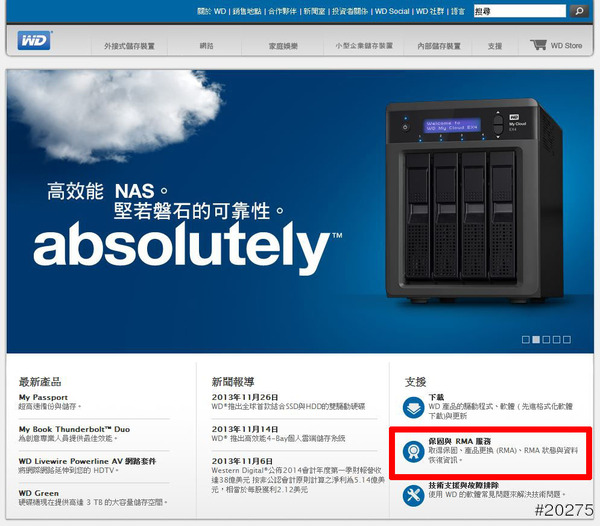Image resolution: width=600 pixels, height=526 pixels.
Task: Open the 家庭娛樂 navigation menu
Action: point(285,46)
